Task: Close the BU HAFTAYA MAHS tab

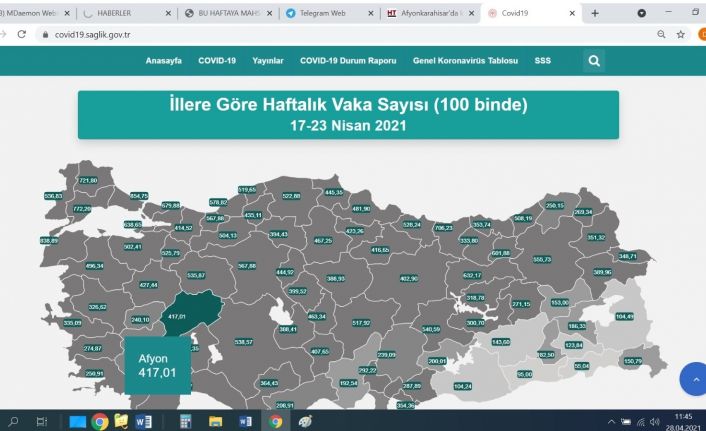Action: (269, 14)
